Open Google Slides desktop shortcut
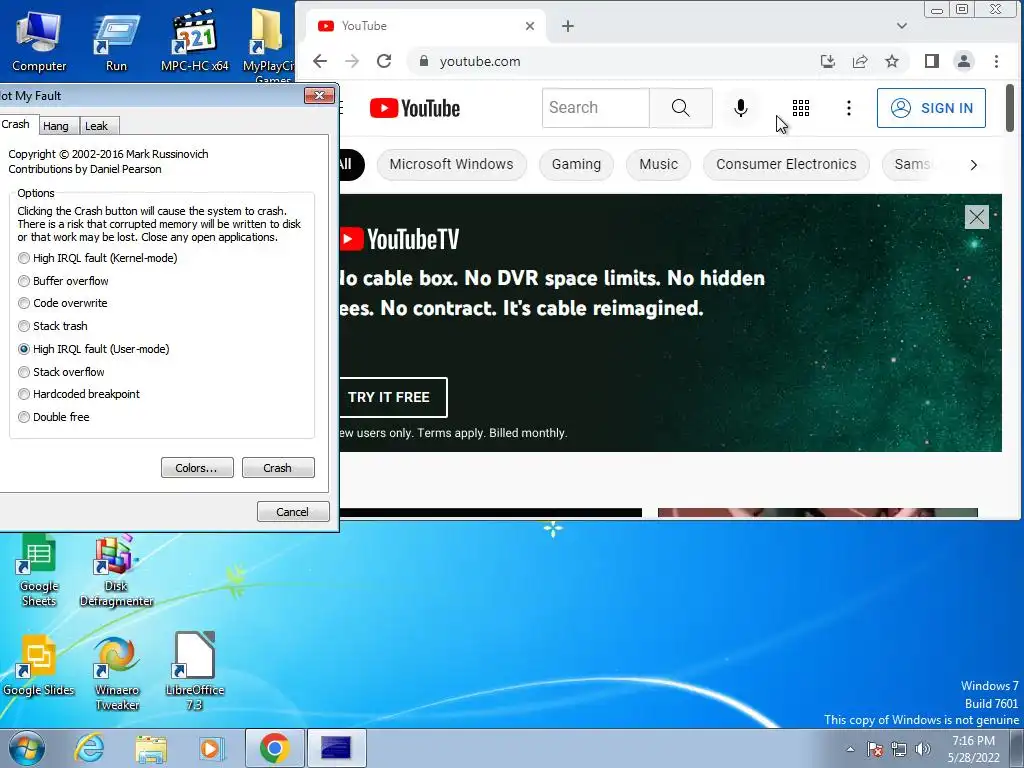Screen dimensions: 1024x768 [39, 666]
